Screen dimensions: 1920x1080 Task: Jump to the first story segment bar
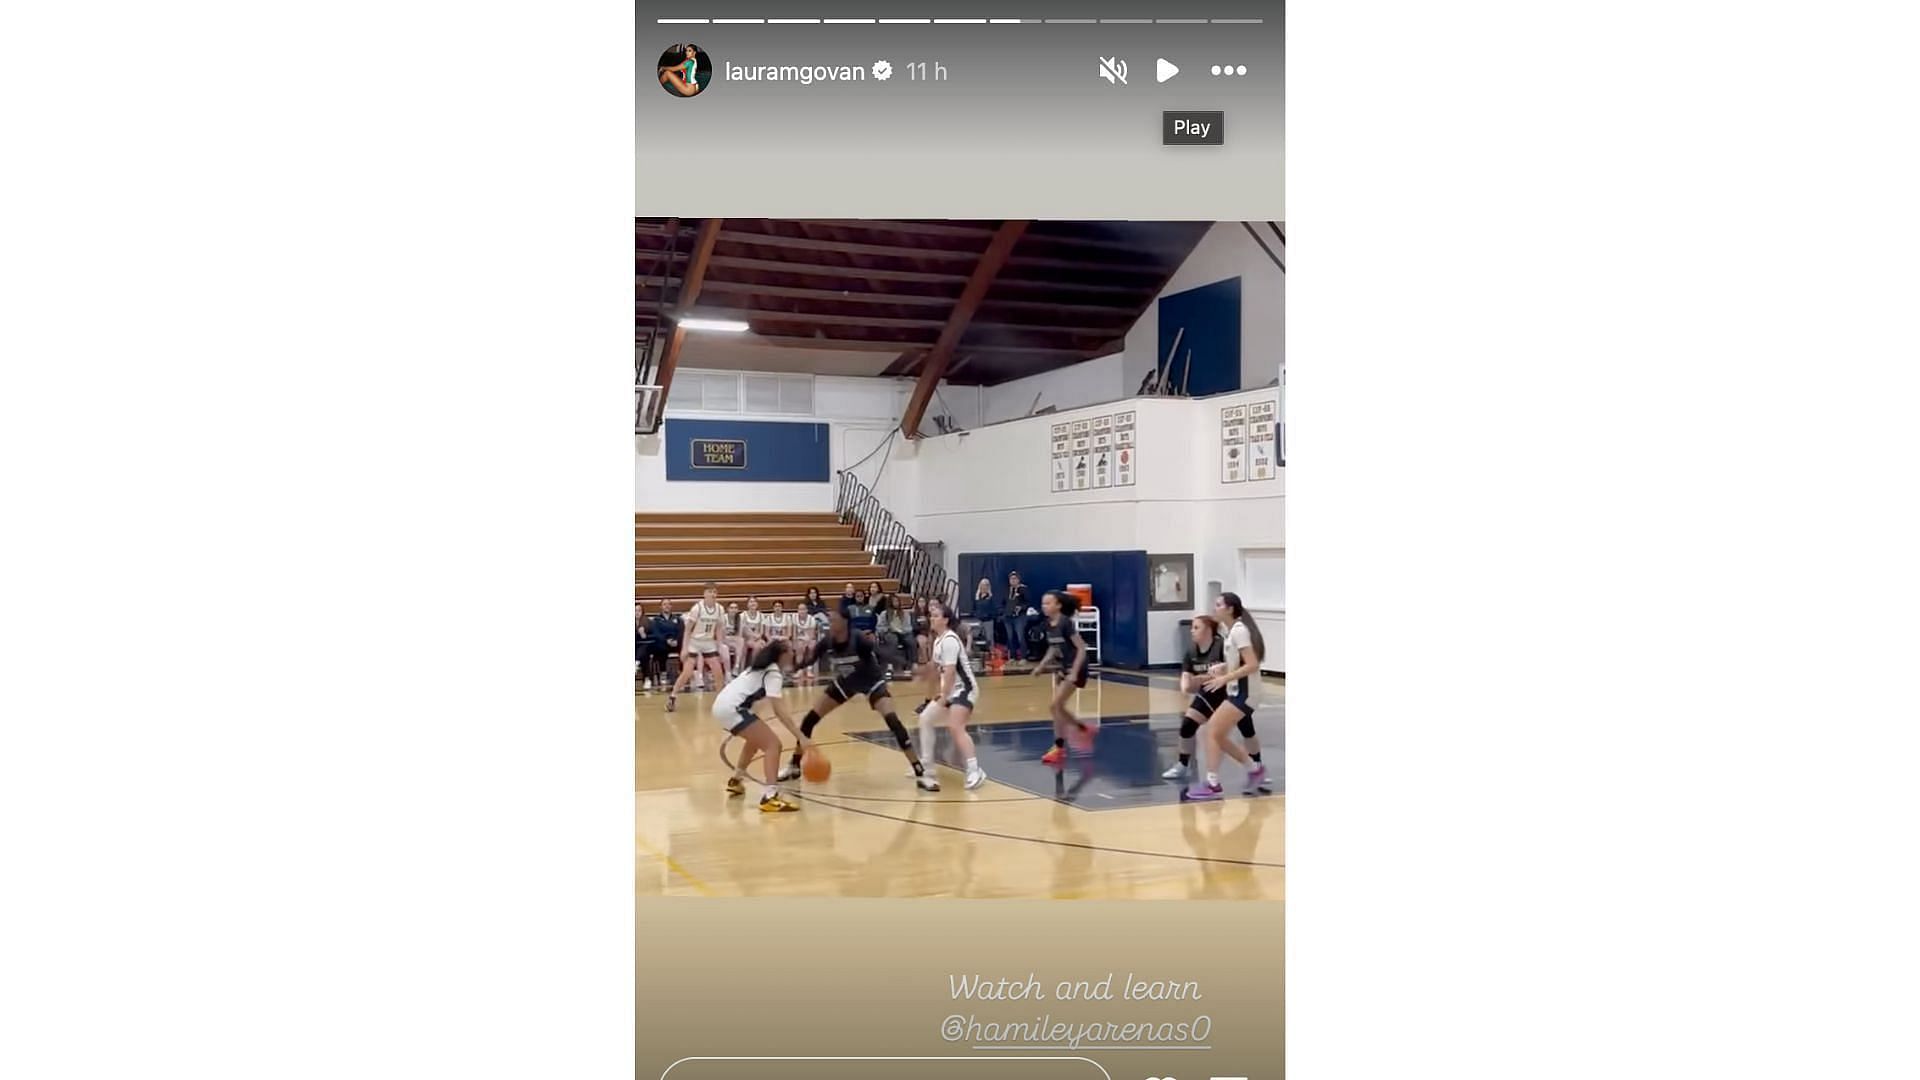683,20
